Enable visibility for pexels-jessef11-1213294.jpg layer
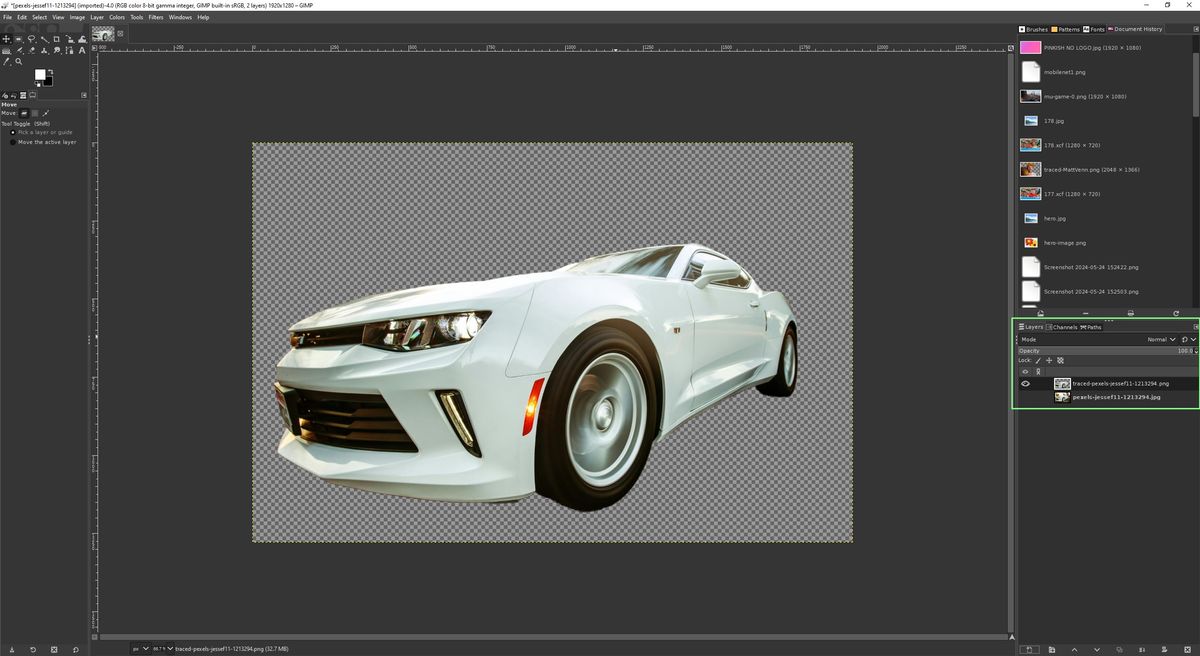This screenshot has width=1200, height=656. tap(1024, 397)
